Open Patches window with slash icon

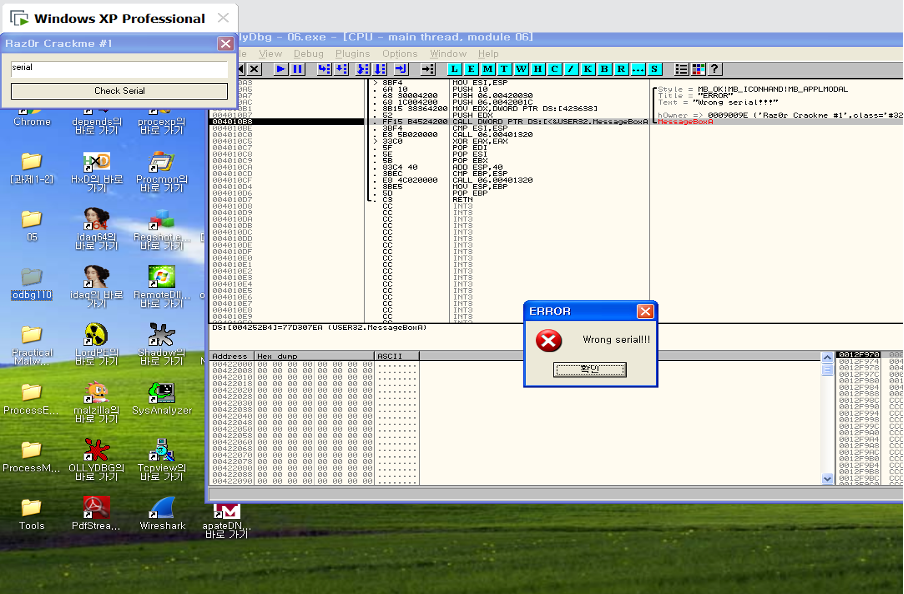click(571, 69)
